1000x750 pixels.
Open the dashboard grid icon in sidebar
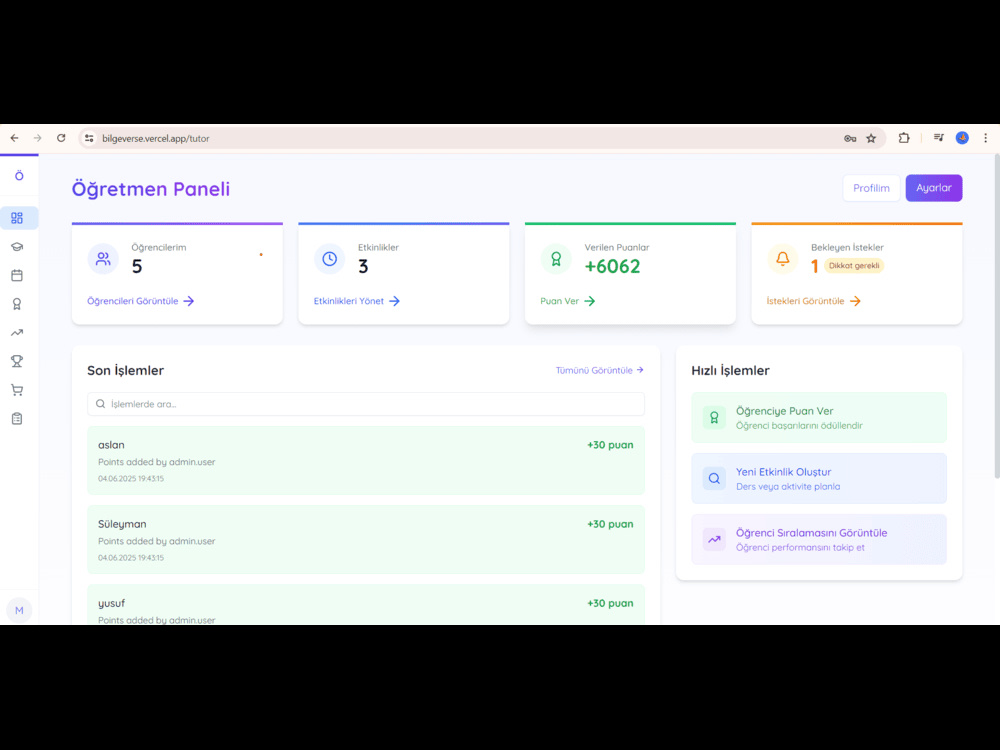(17, 218)
